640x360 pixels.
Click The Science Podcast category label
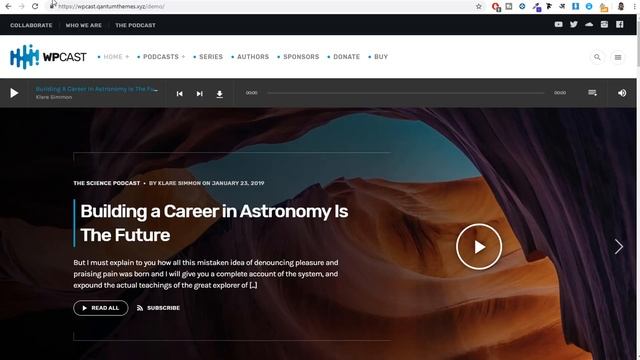(x=107, y=183)
